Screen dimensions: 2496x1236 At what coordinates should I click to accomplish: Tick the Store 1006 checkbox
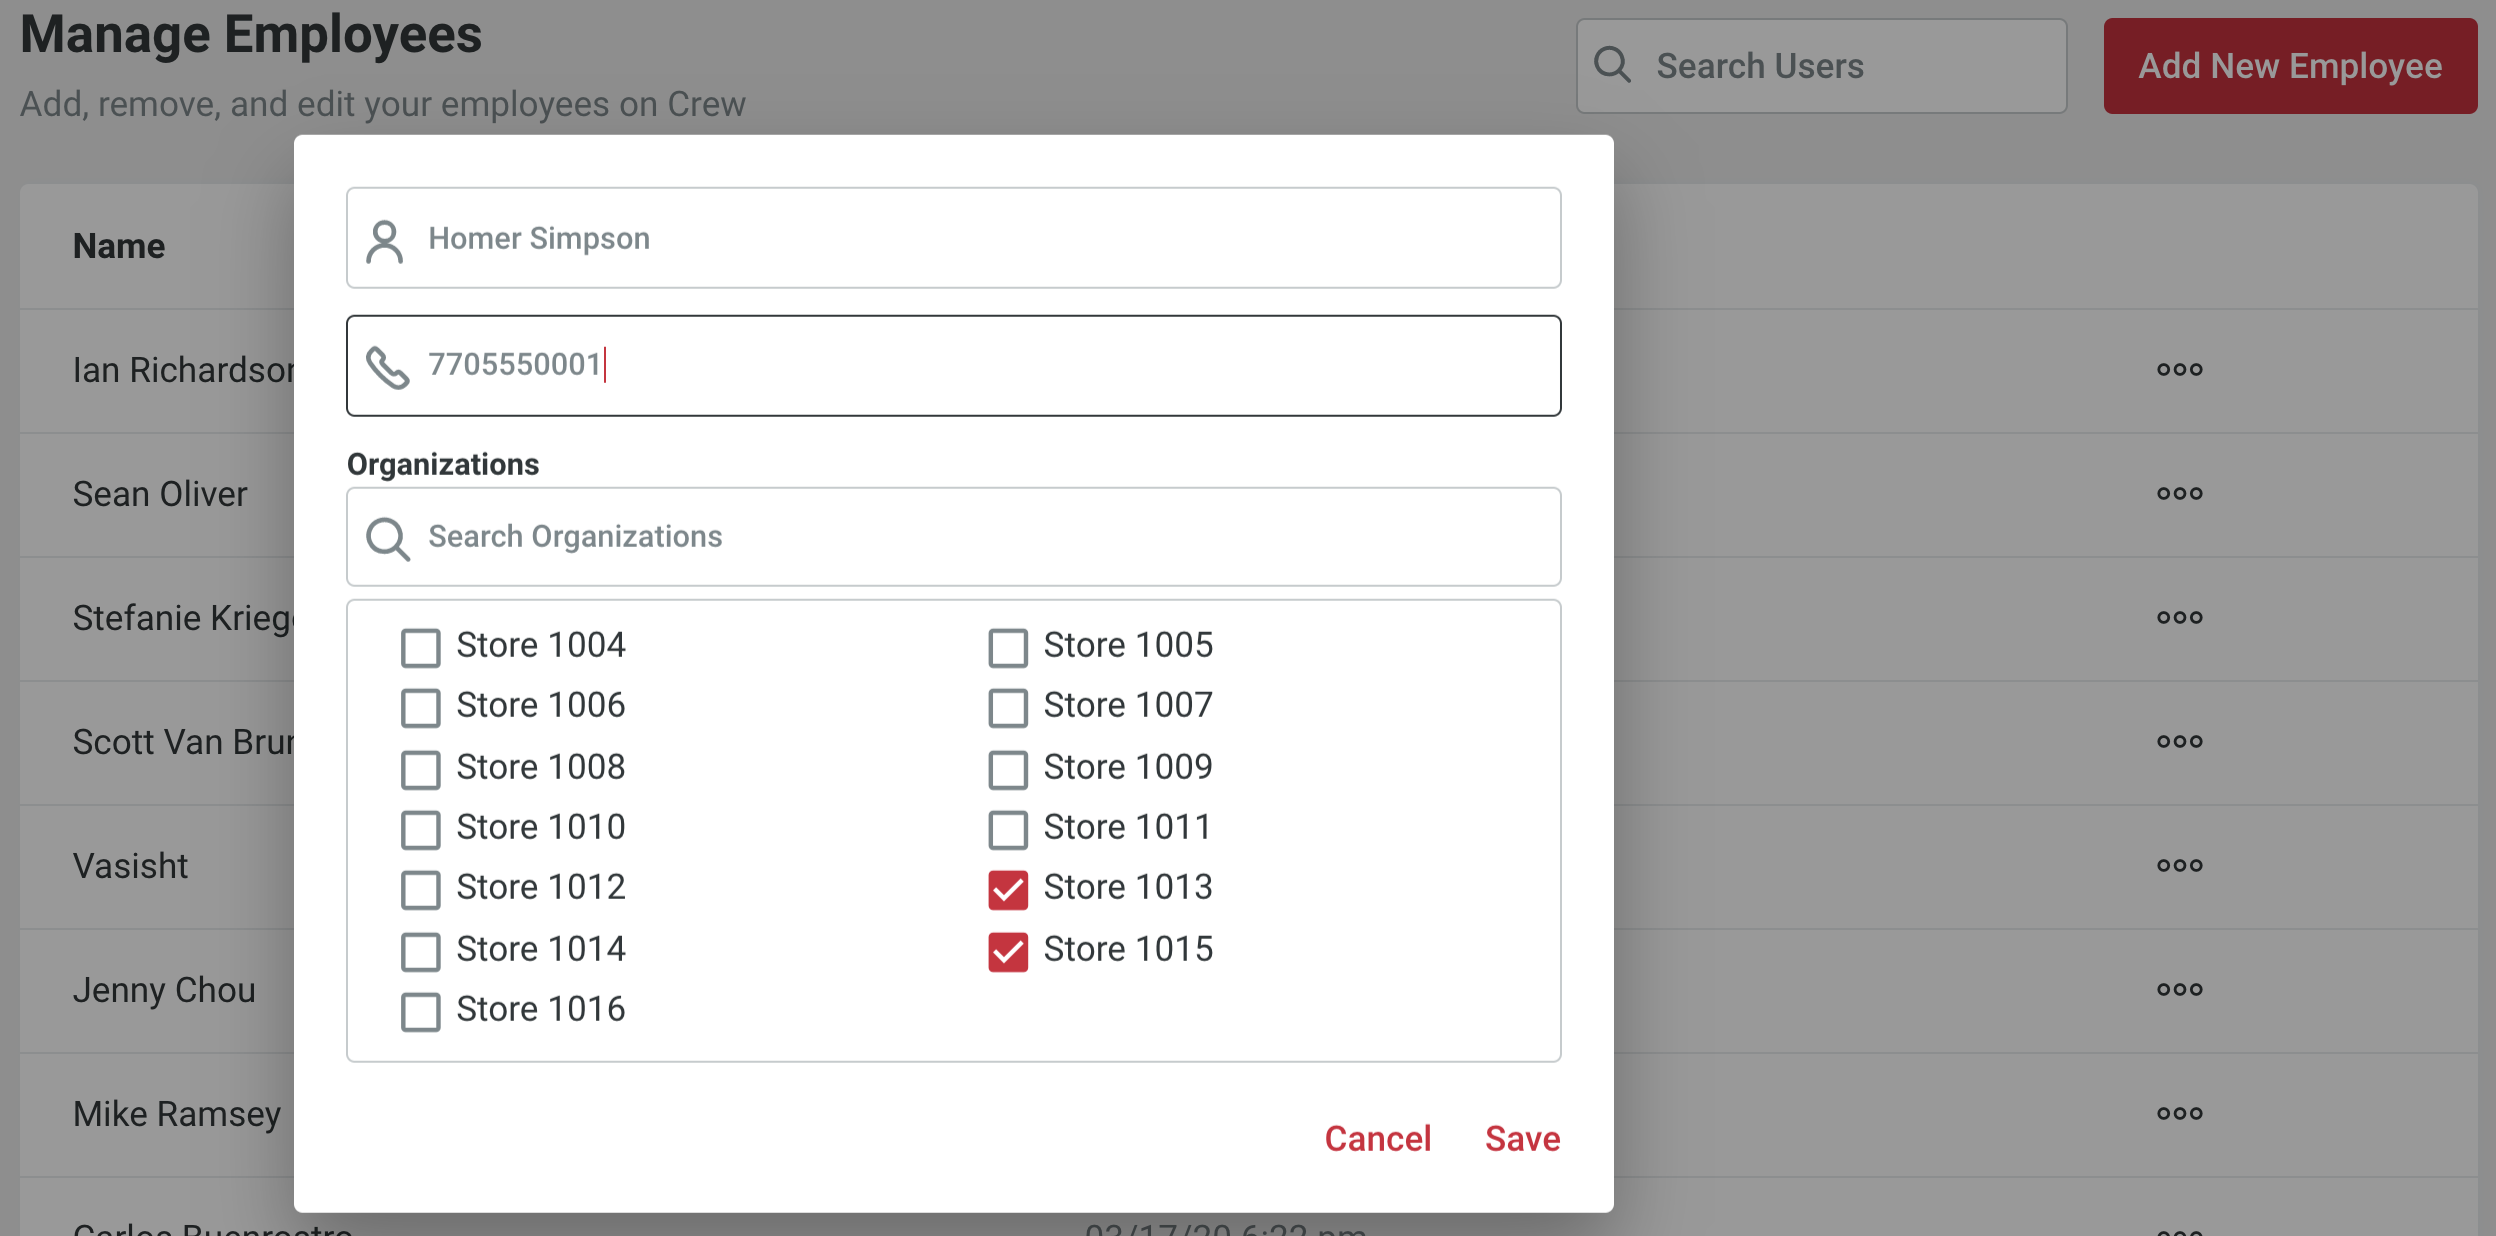point(420,708)
